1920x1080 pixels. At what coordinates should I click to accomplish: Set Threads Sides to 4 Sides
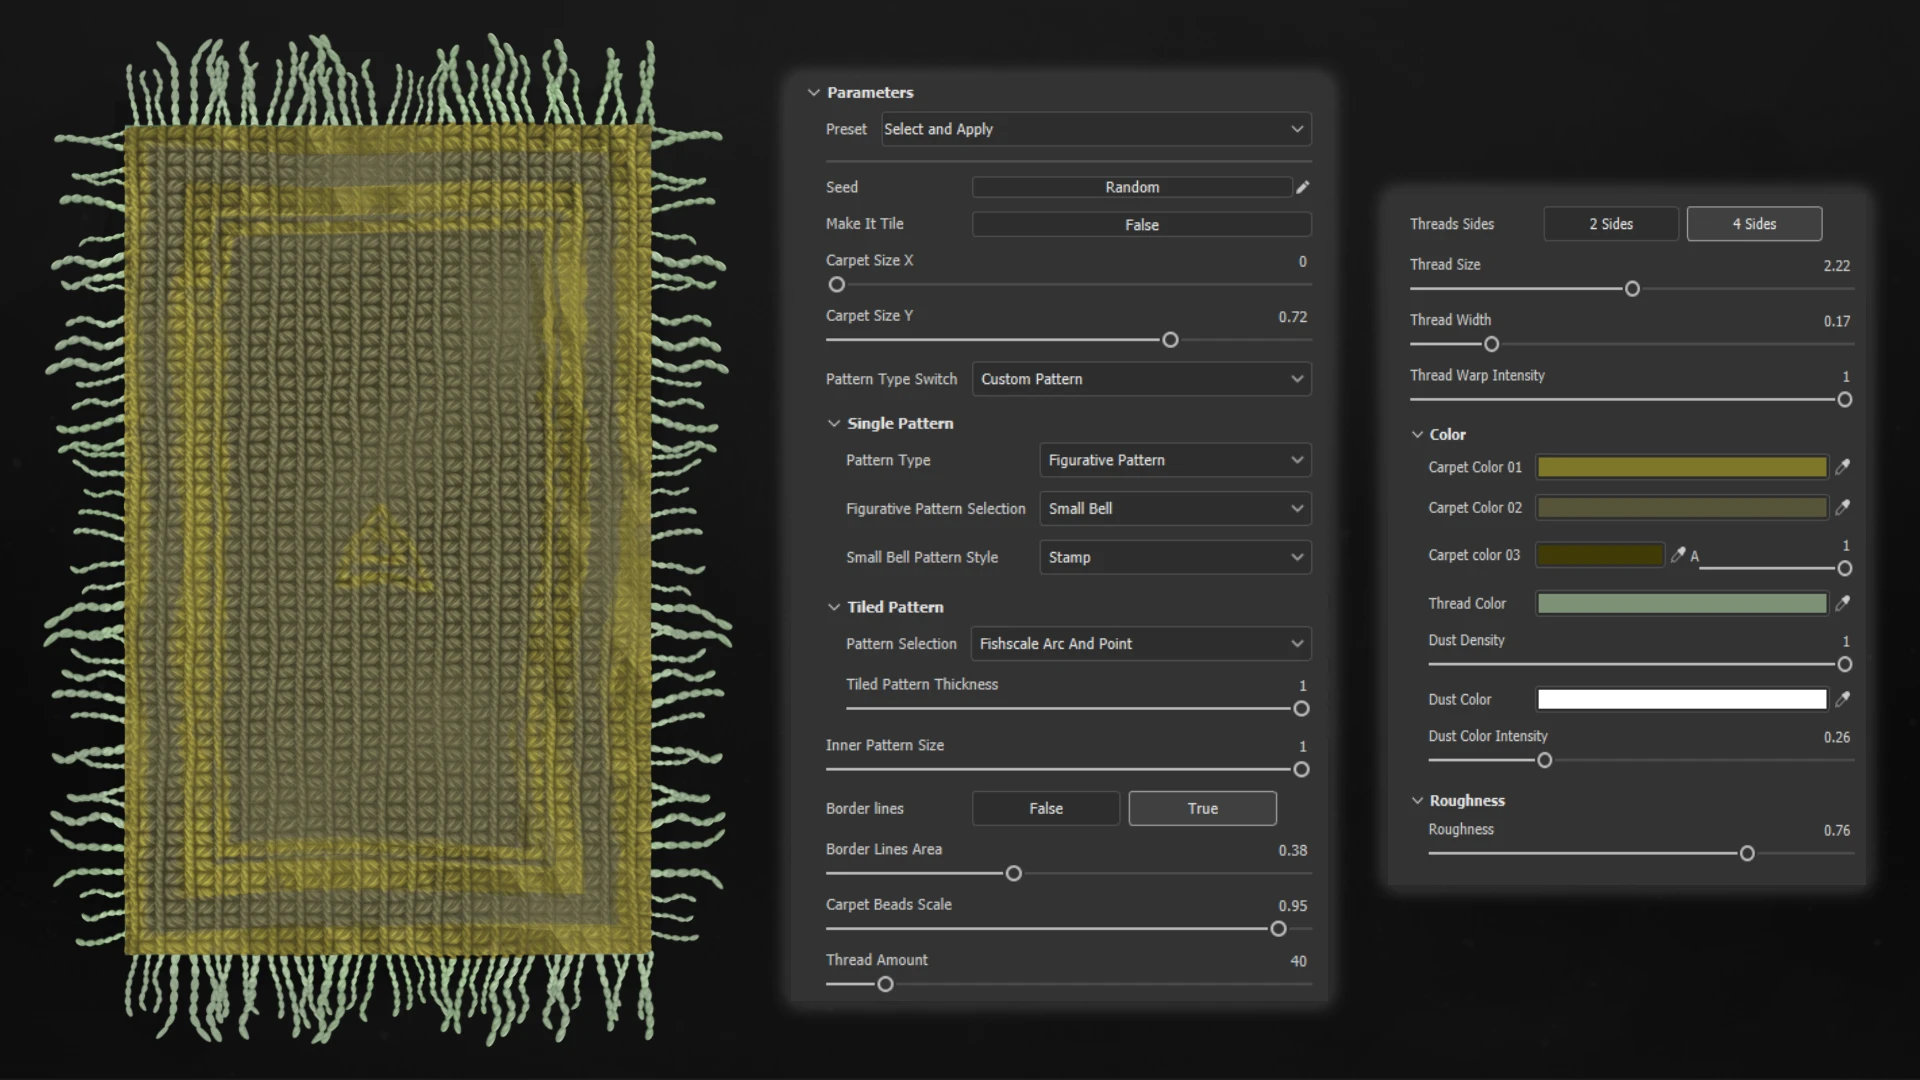[x=1754, y=224]
